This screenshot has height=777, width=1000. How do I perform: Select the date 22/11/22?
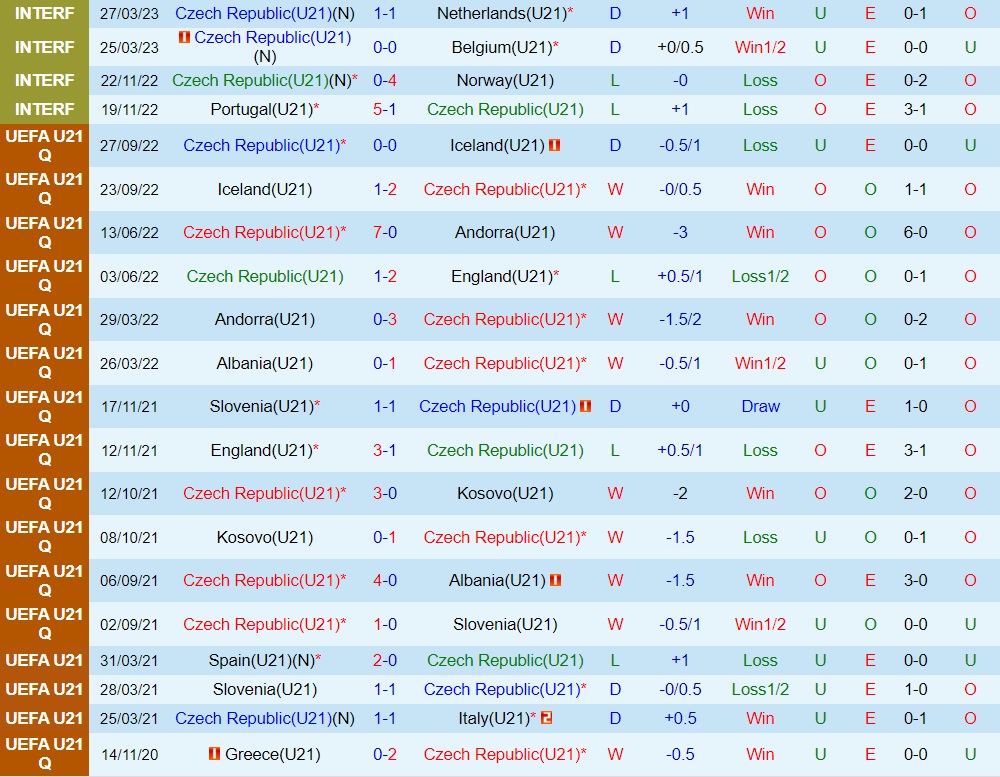[129, 80]
